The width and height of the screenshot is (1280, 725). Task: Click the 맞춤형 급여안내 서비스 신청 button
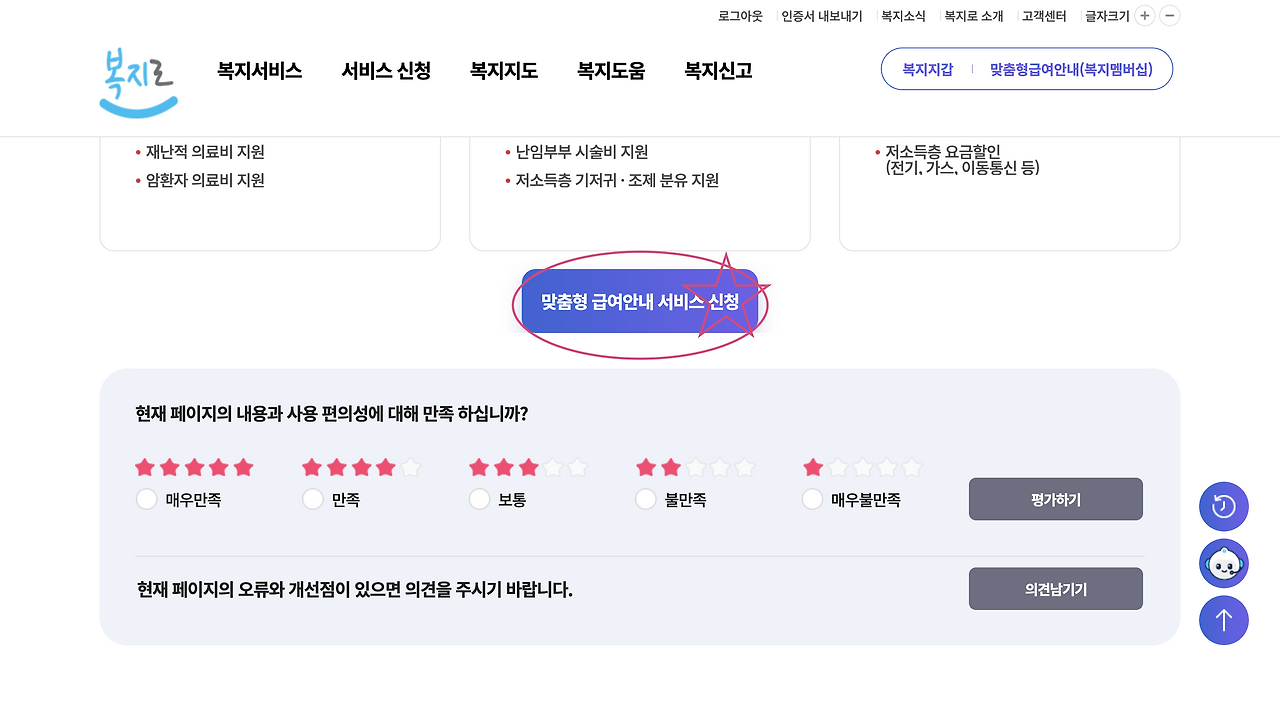click(638, 300)
